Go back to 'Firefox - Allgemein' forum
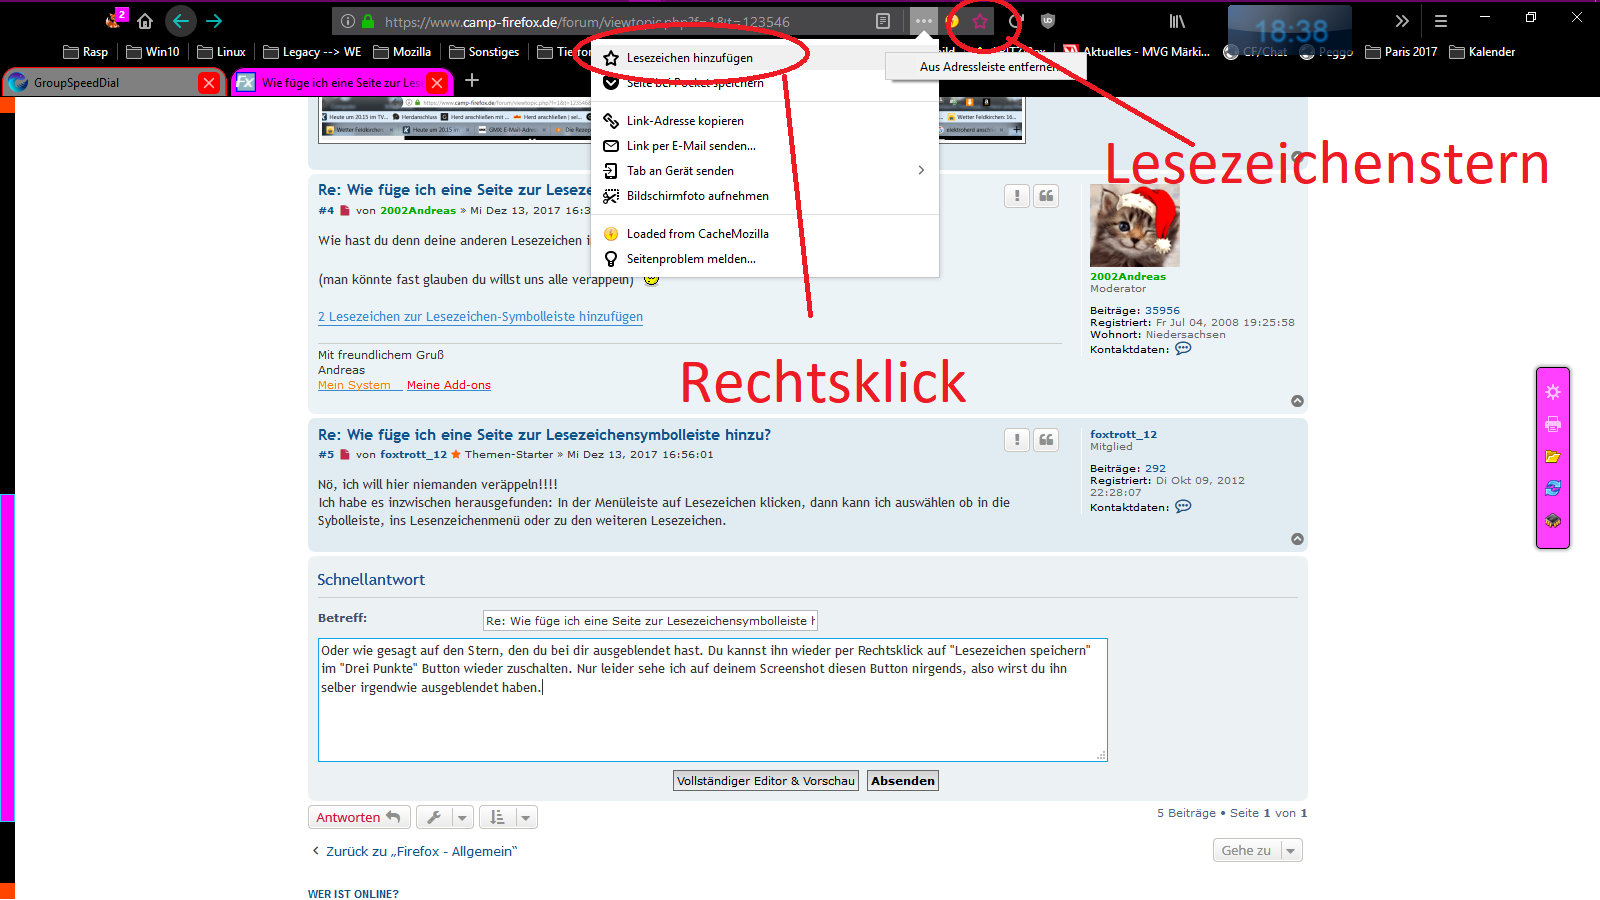1600x900 pixels. pos(414,852)
